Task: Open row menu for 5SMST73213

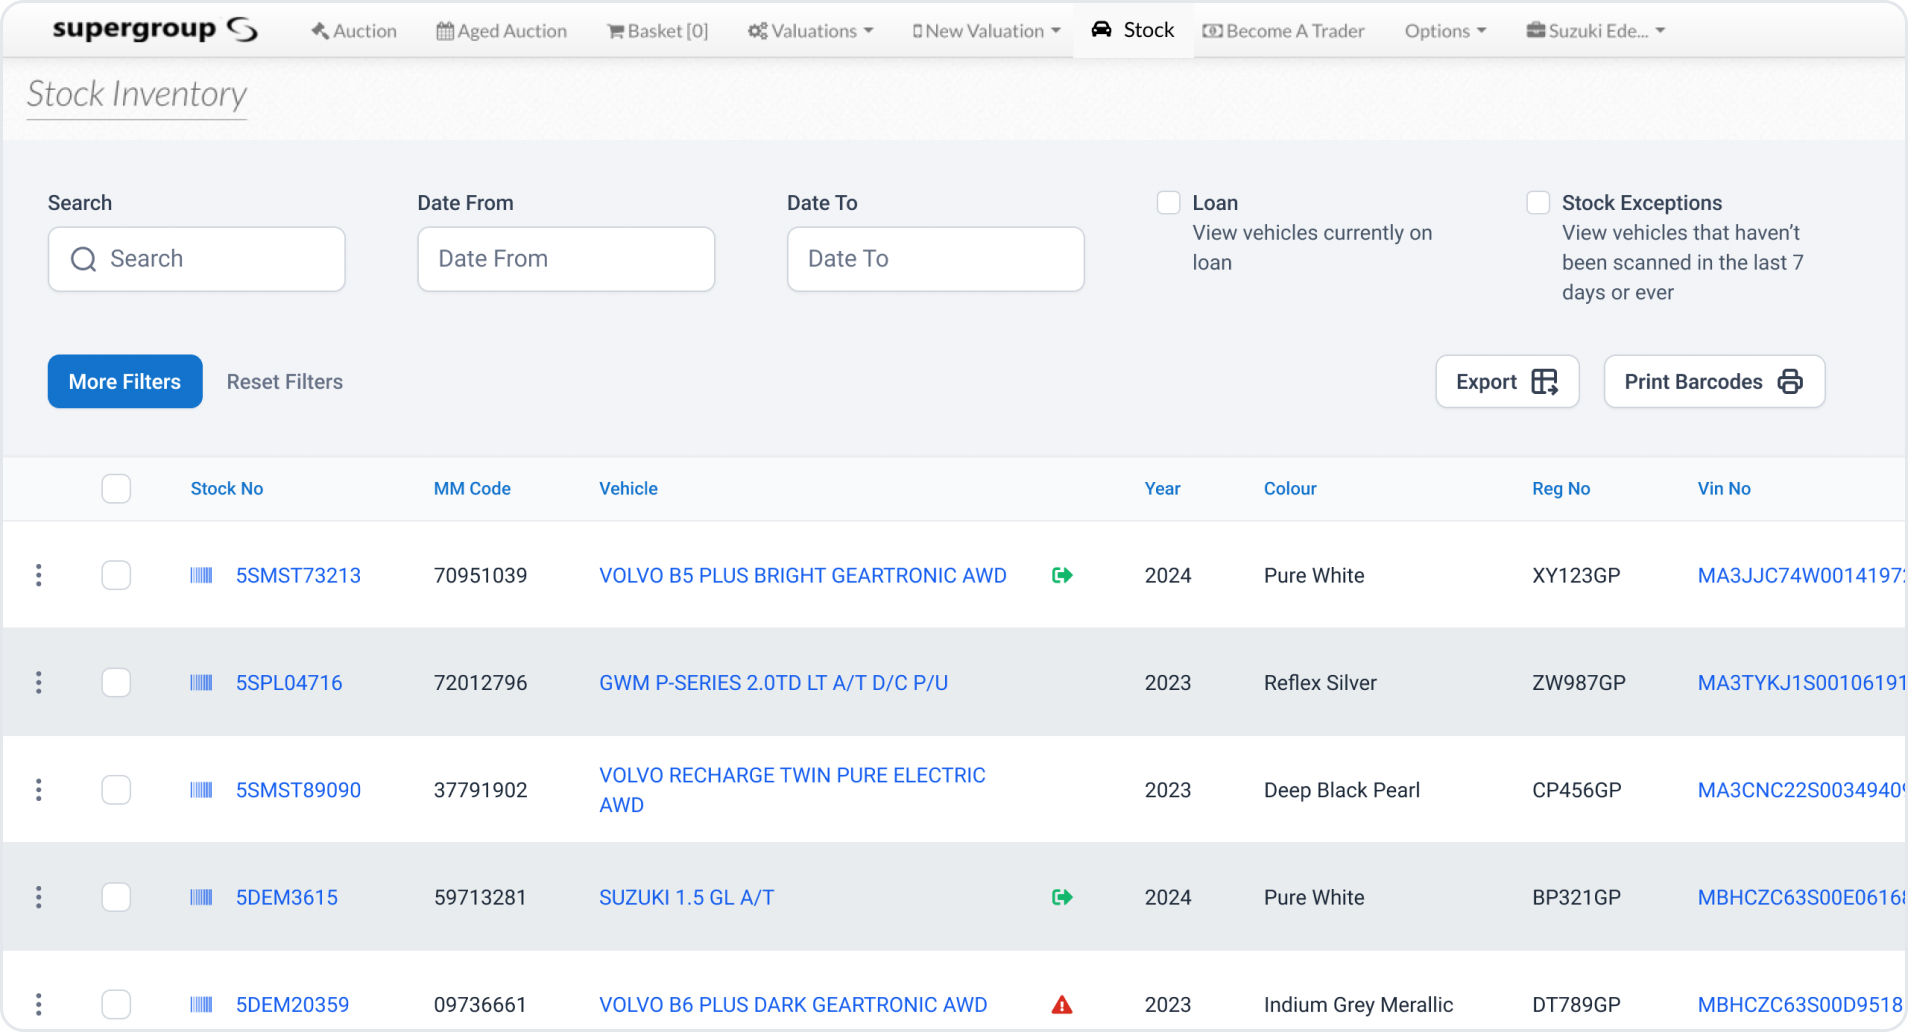Action: [39, 575]
